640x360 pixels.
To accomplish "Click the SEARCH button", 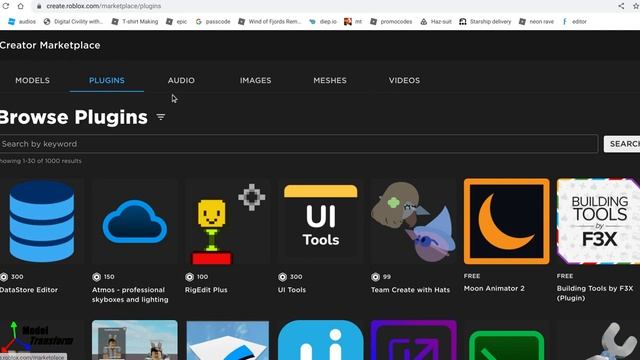I will [x=622, y=144].
